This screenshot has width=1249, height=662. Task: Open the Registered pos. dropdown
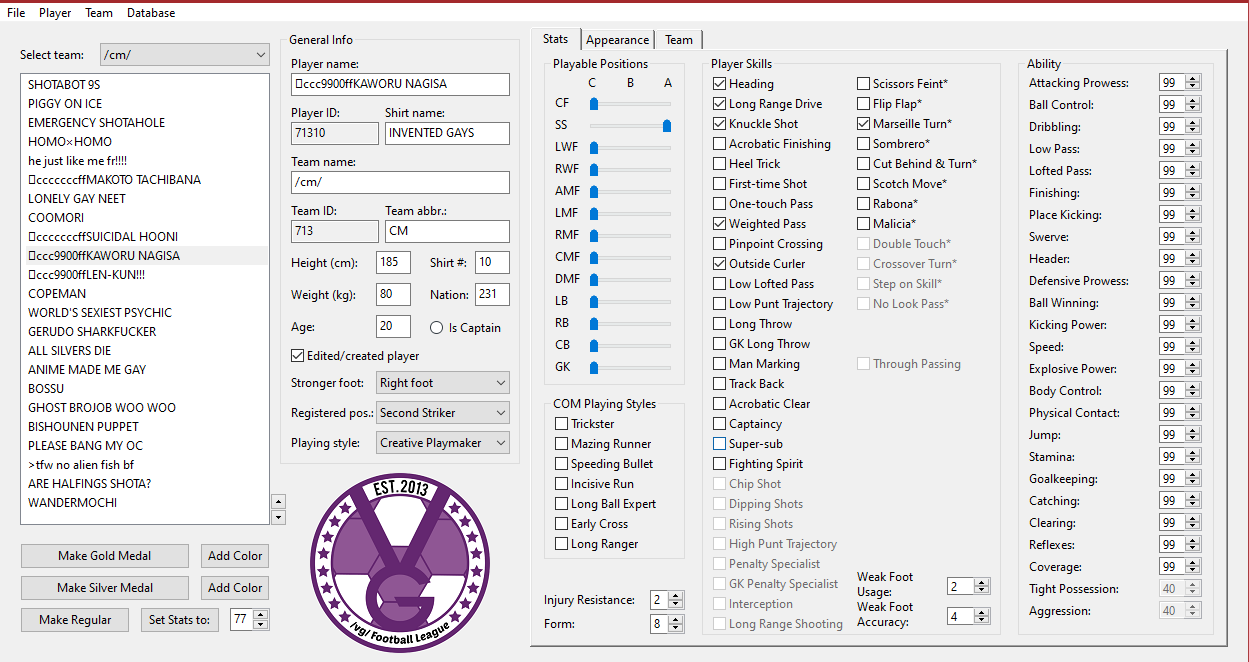(x=443, y=412)
